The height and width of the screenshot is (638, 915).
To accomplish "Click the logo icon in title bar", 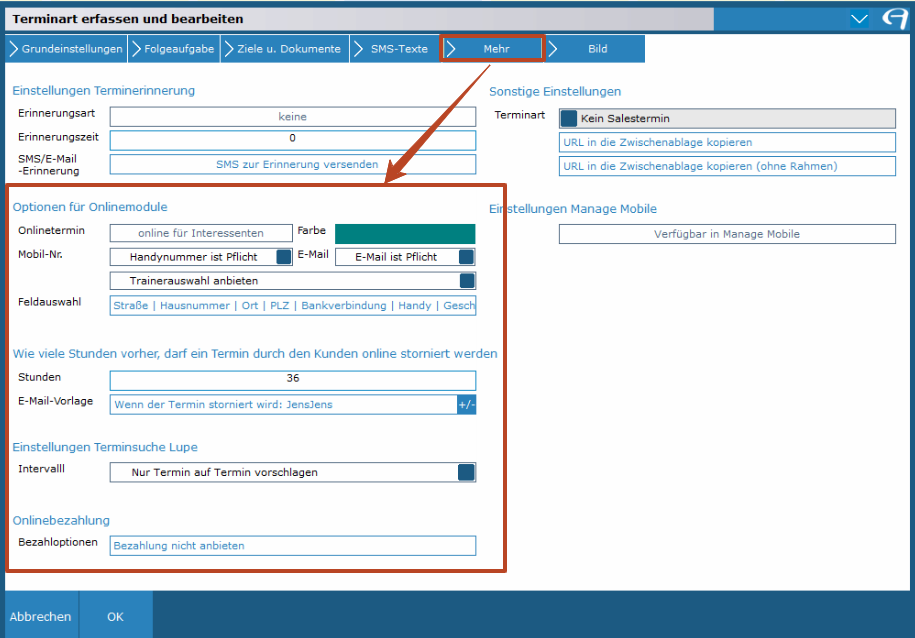I will point(894,19).
